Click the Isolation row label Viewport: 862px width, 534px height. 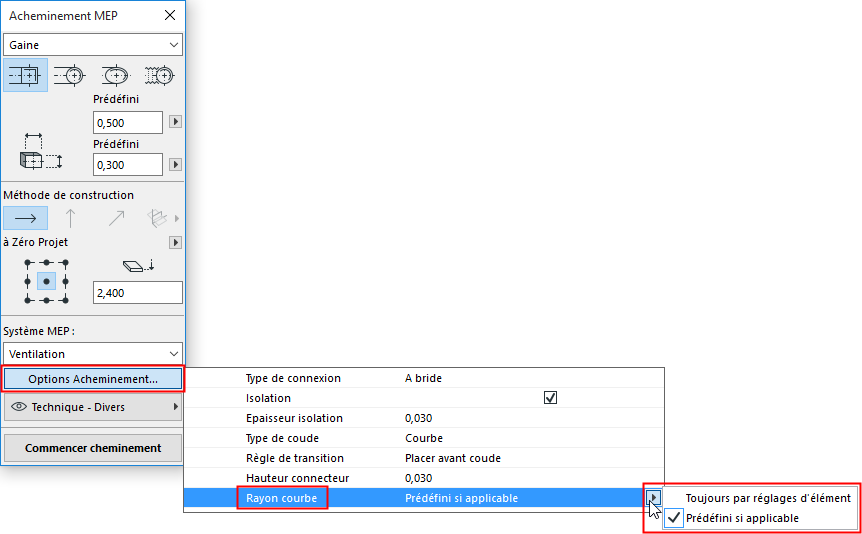(268, 398)
